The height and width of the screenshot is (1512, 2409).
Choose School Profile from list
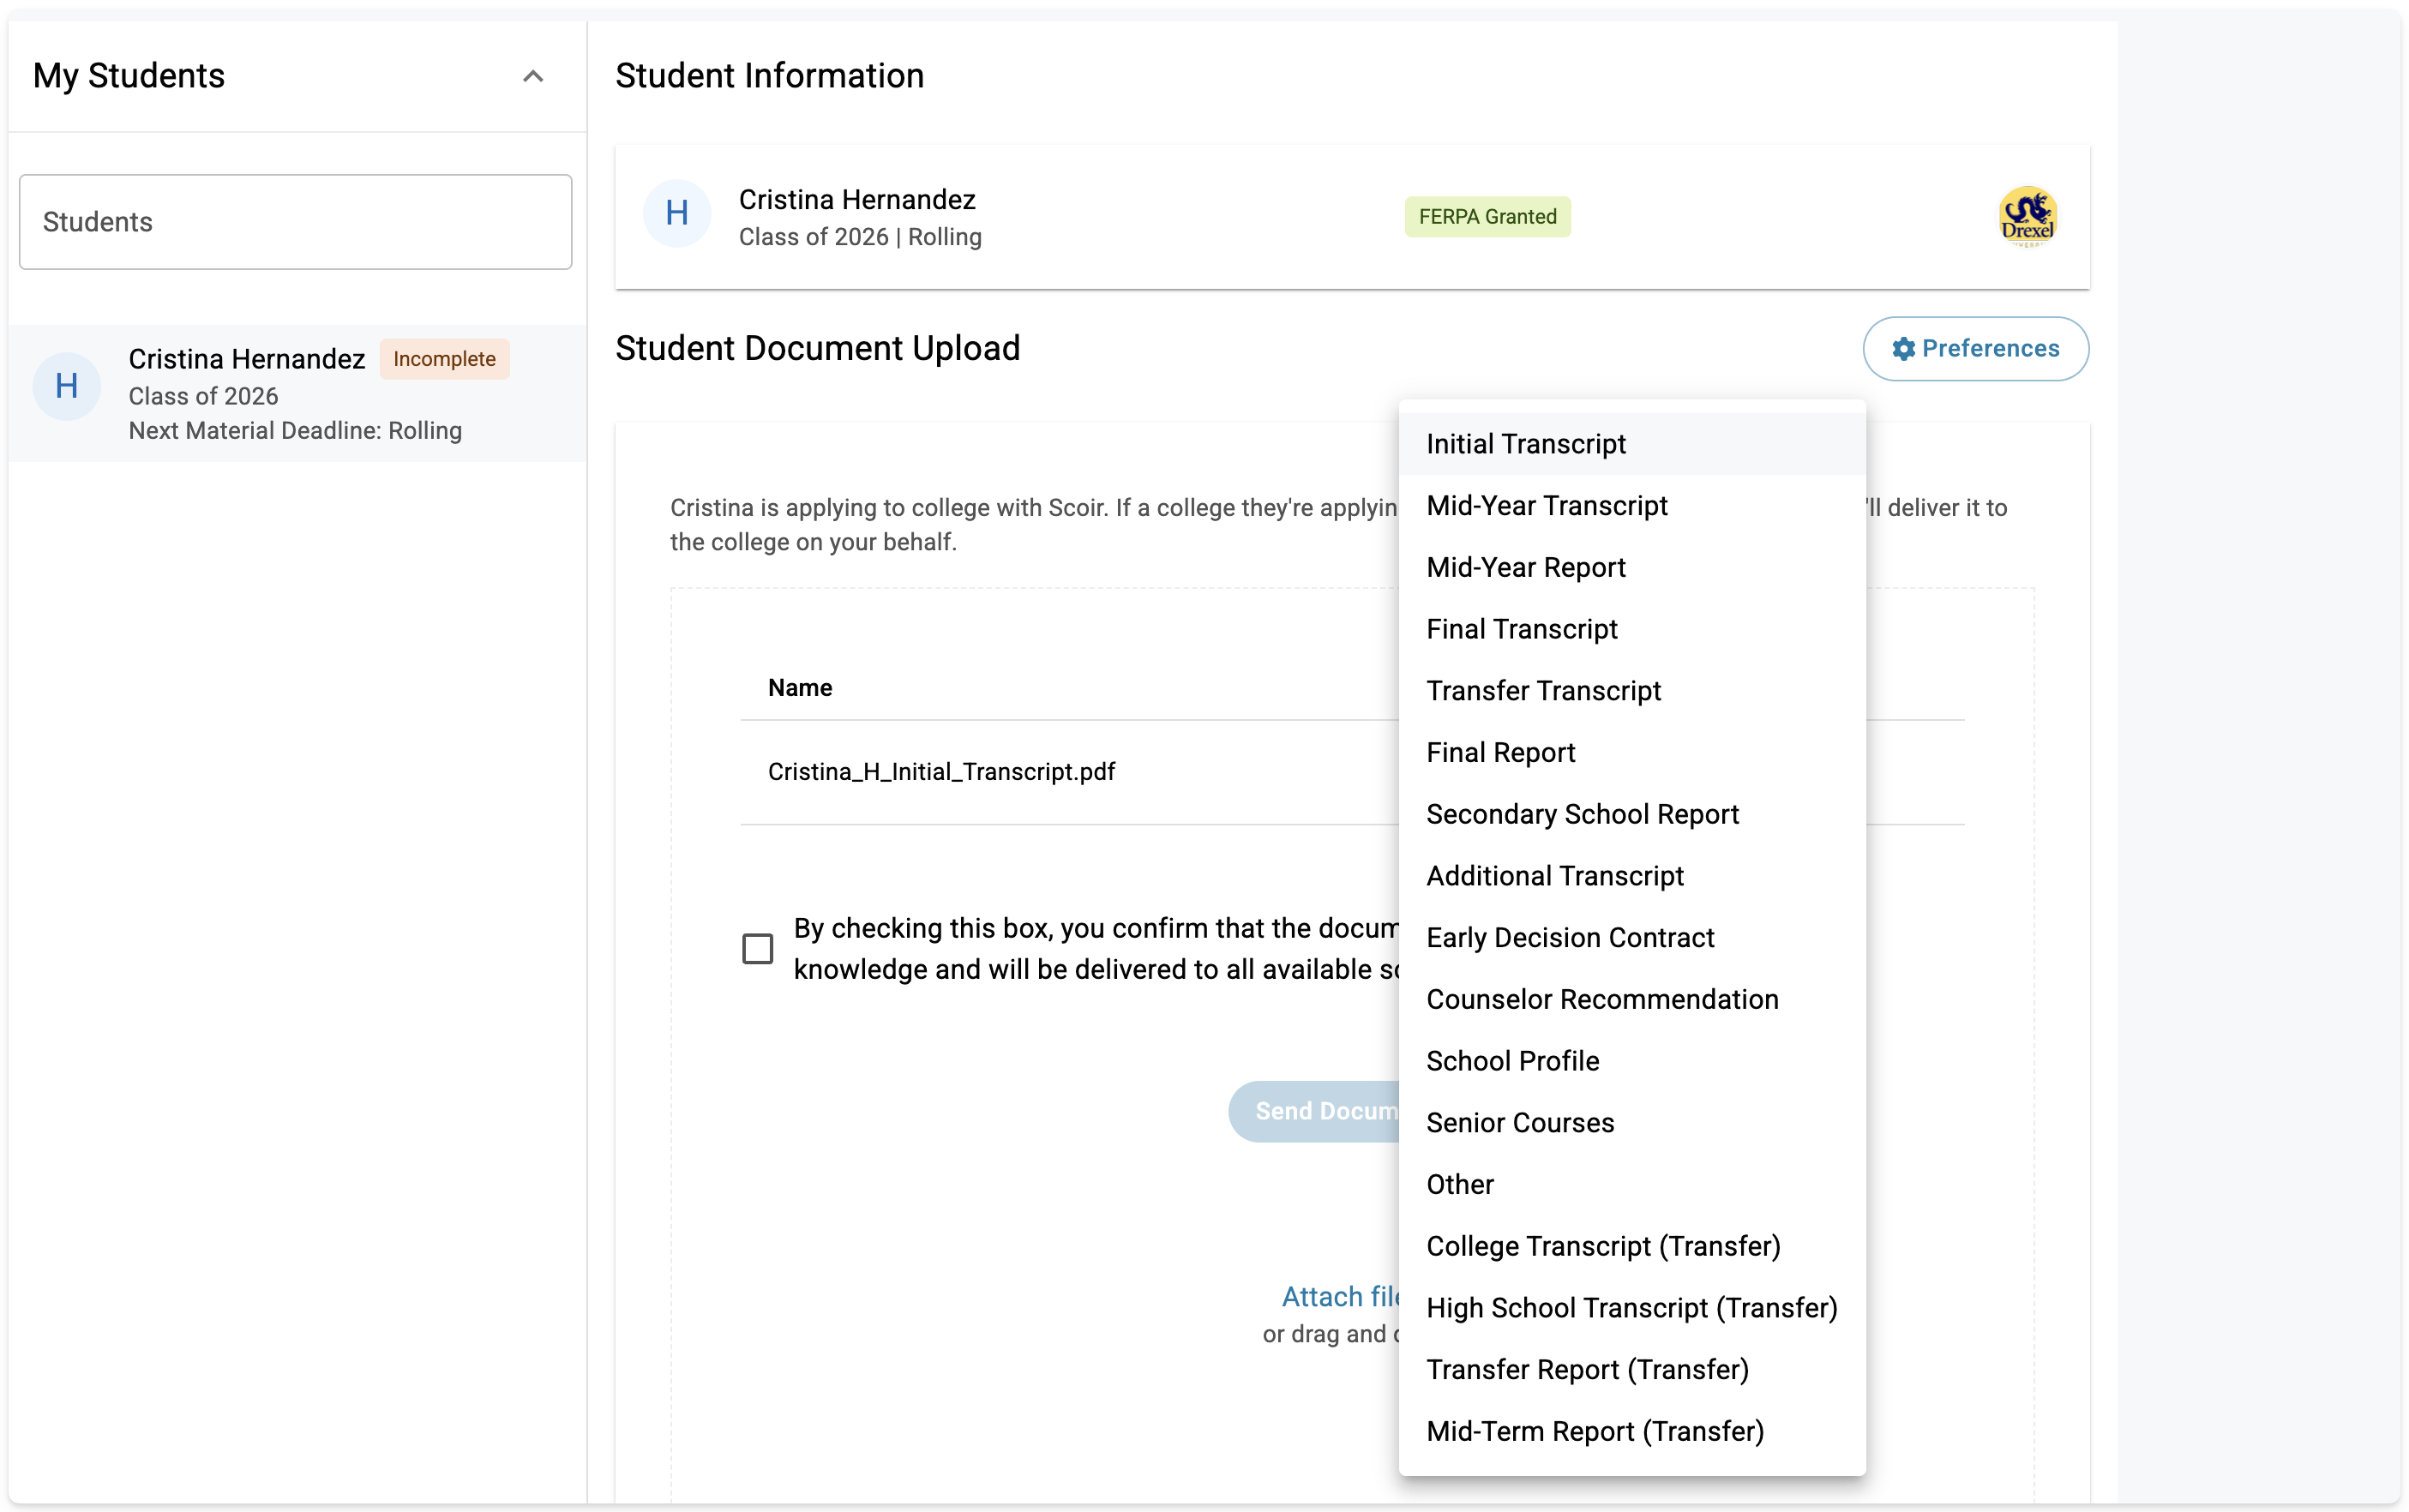1512,1061
